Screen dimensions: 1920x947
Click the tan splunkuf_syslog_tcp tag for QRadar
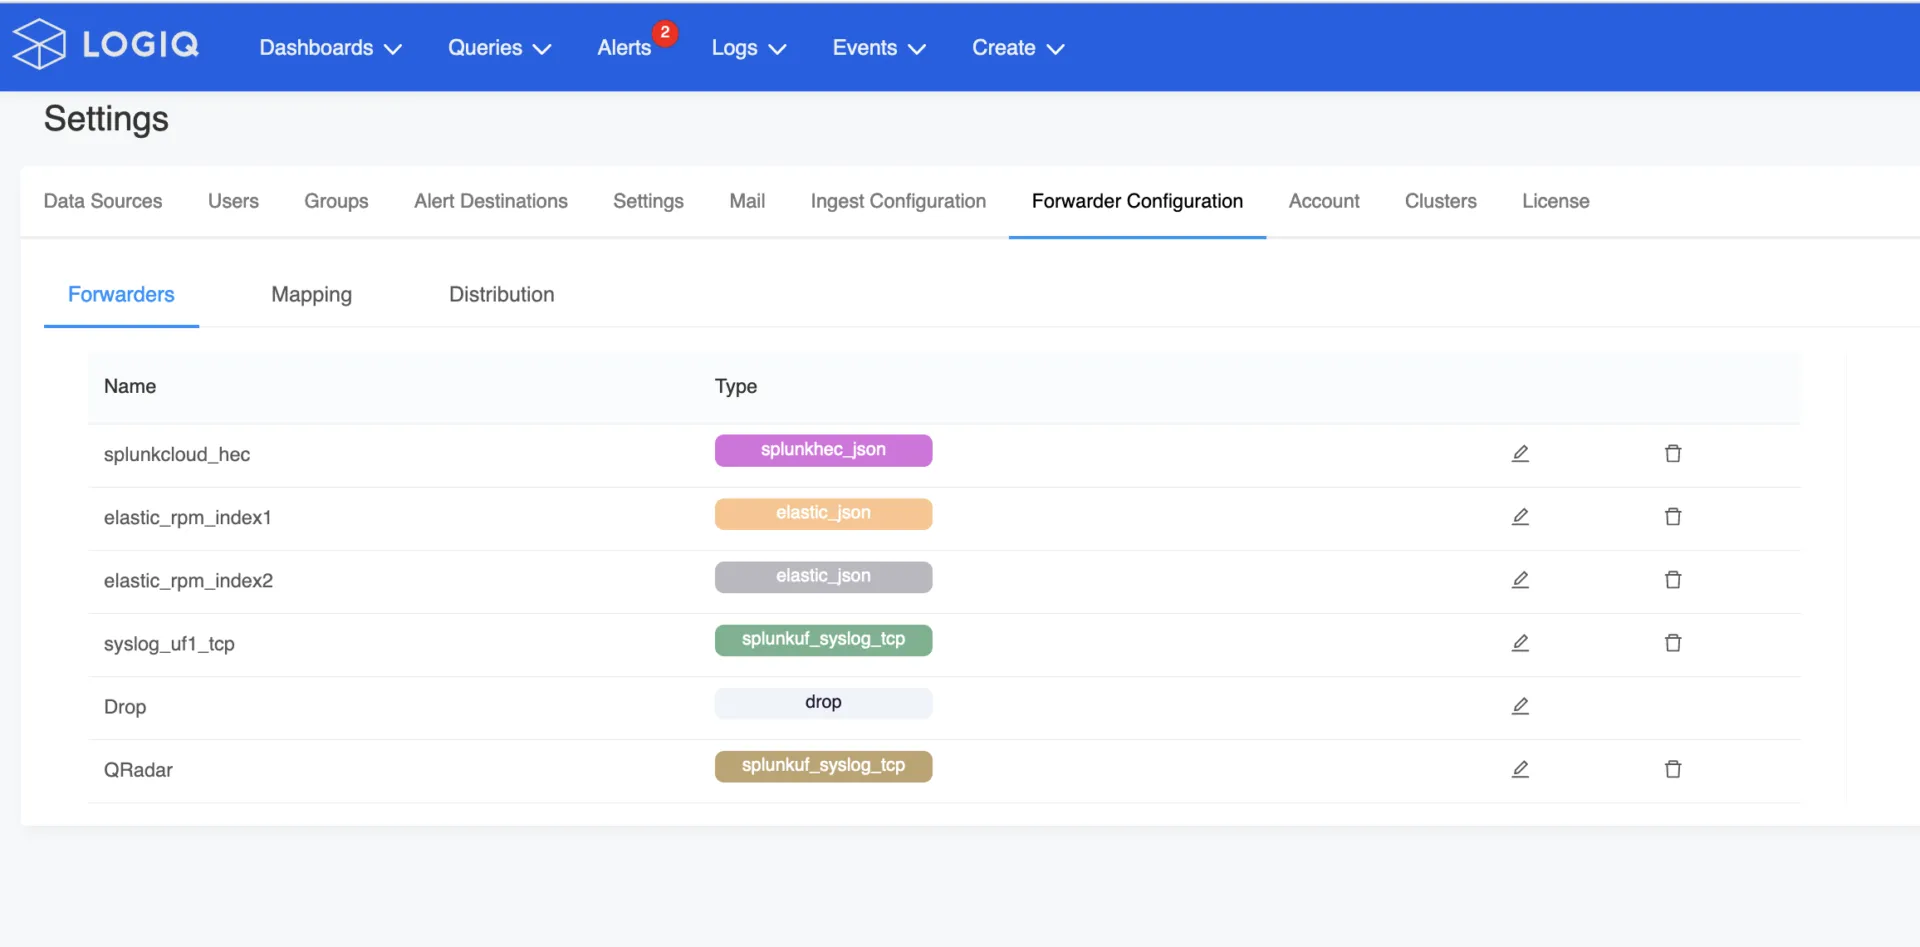click(823, 765)
